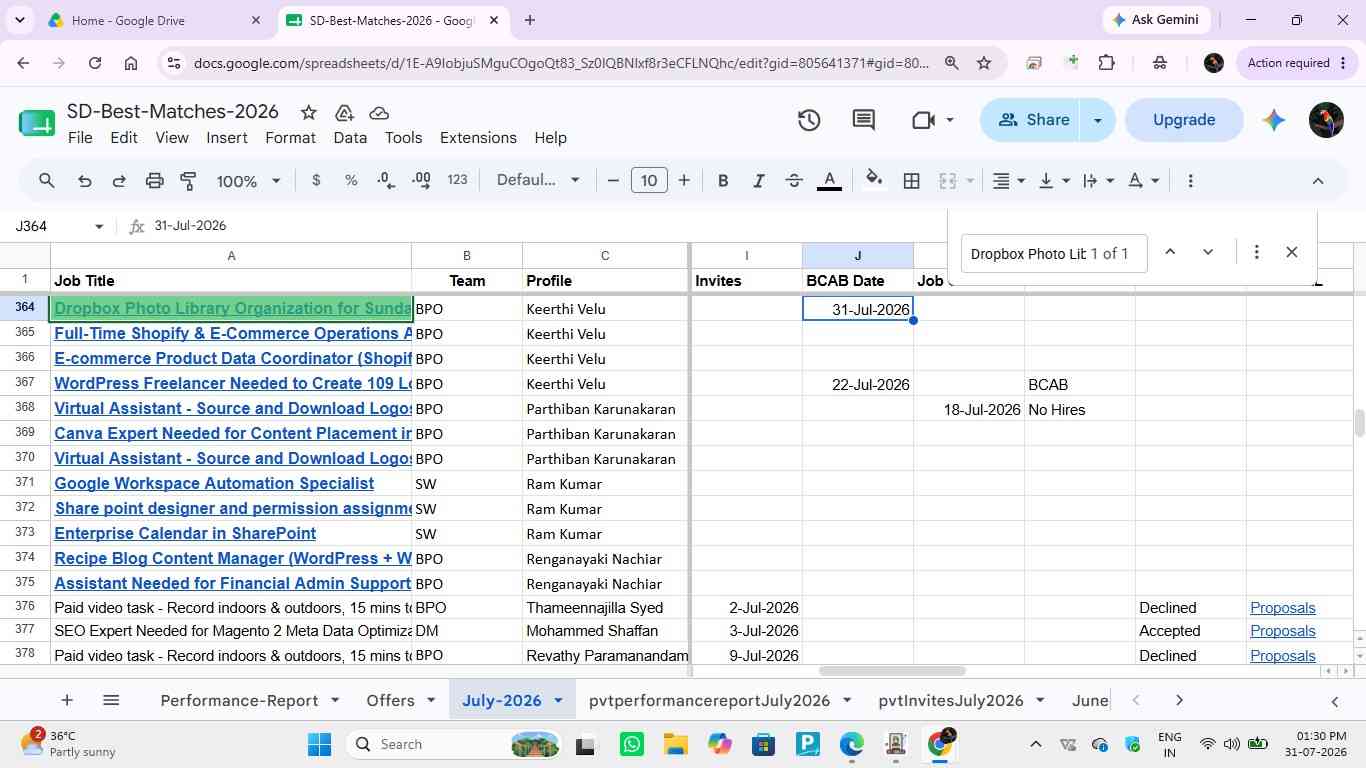The height and width of the screenshot is (768, 1366).
Task: Click the paint format roller icon
Action: click(x=188, y=181)
